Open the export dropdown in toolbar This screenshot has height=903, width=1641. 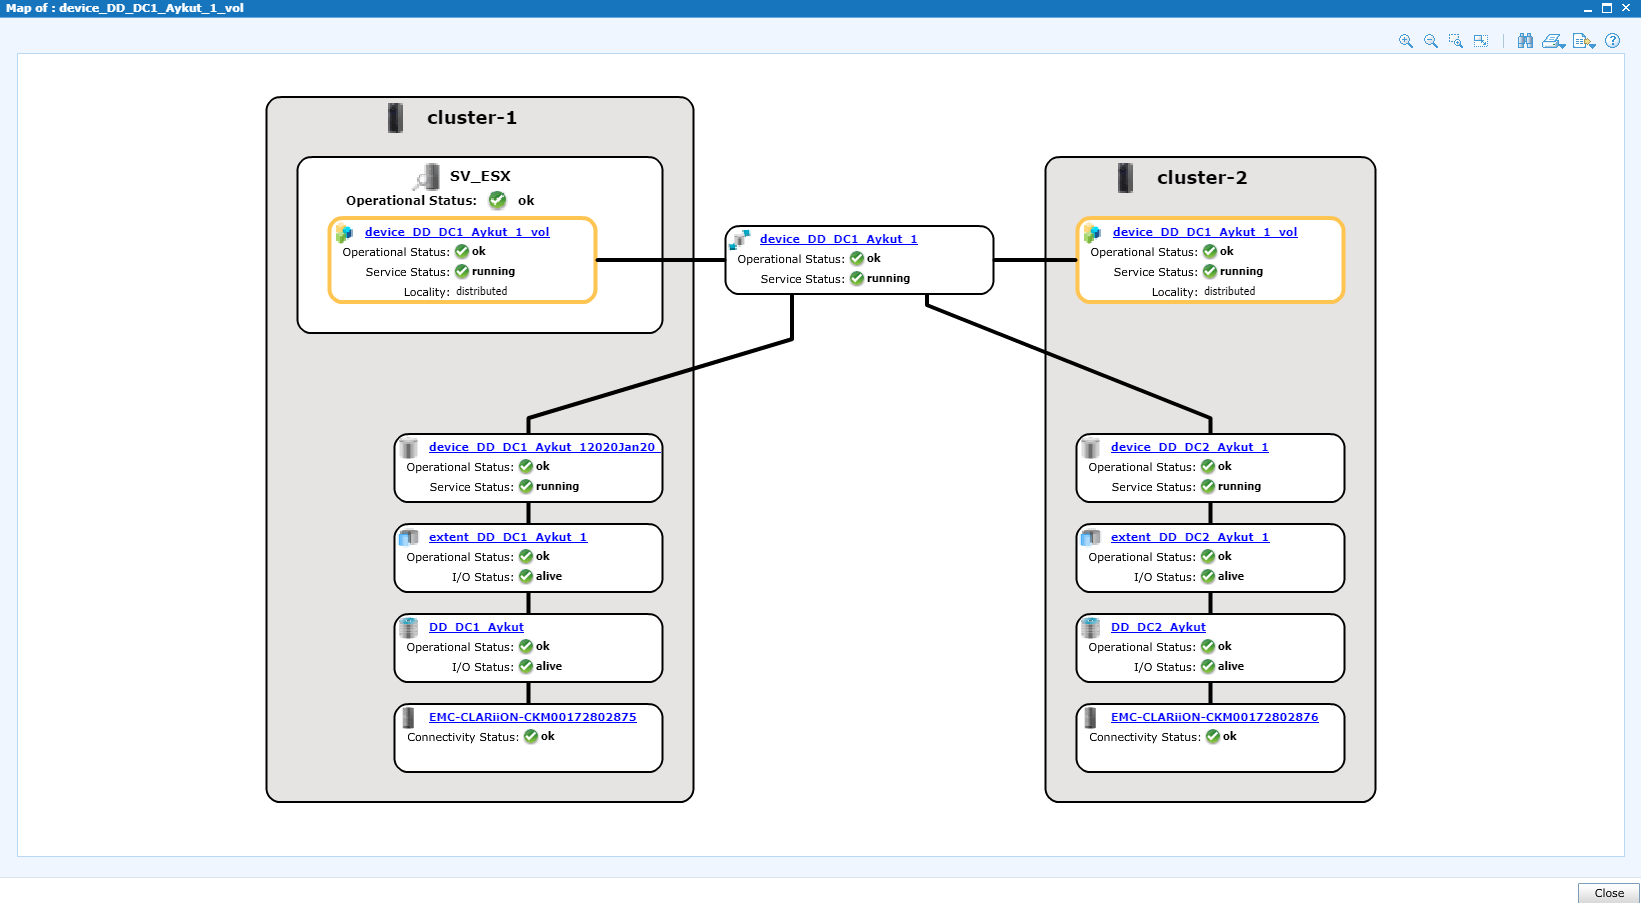pos(1584,41)
